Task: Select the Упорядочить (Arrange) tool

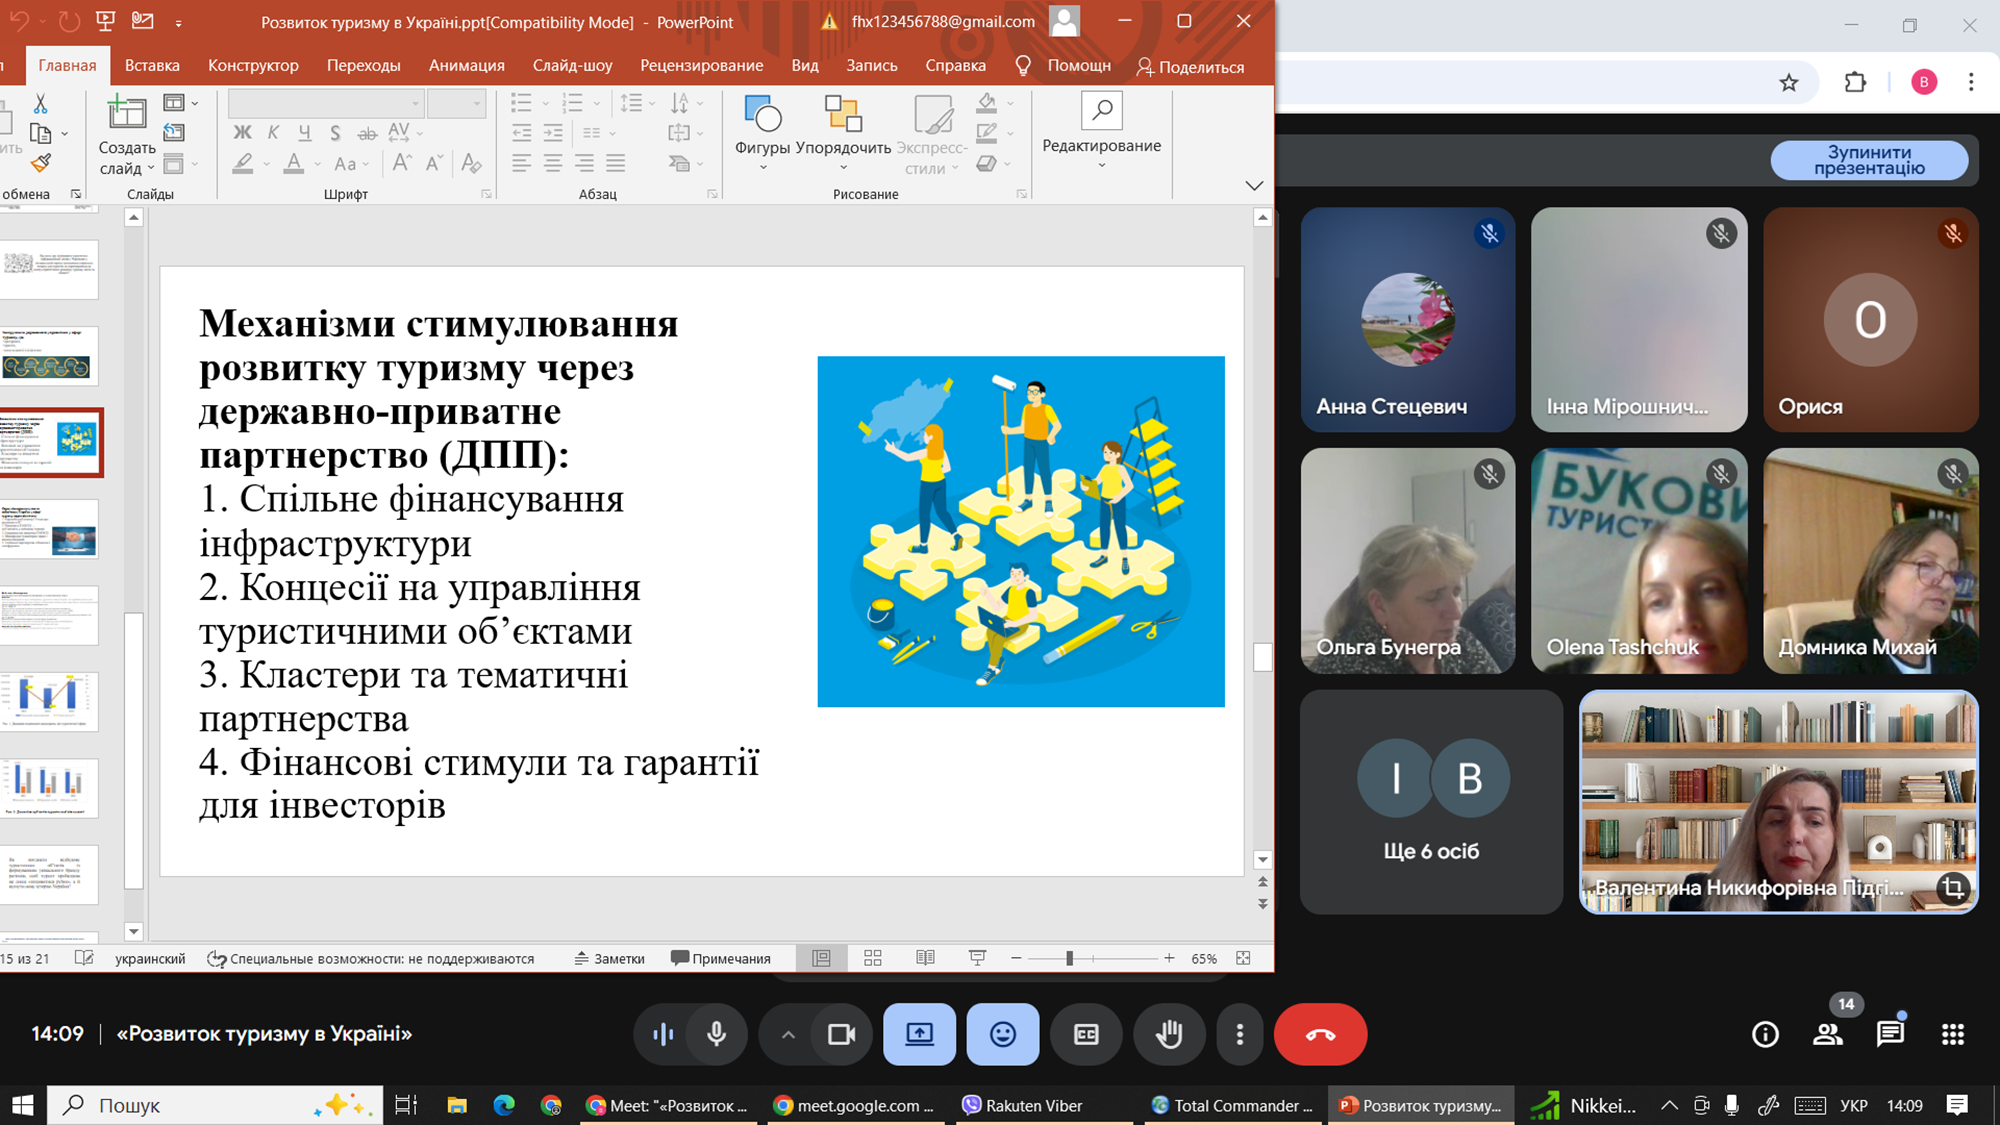Action: tap(841, 130)
